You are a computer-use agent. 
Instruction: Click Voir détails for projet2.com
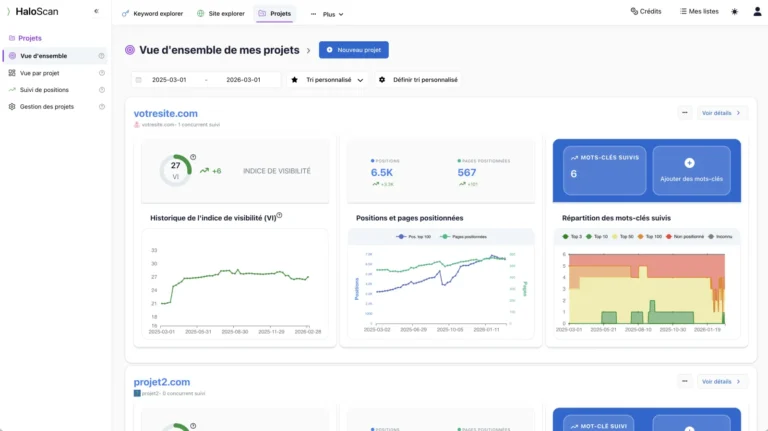pyautogui.click(x=721, y=382)
